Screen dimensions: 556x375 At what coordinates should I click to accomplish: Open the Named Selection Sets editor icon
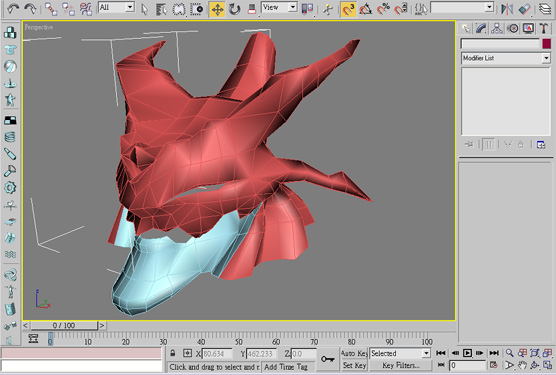tap(421, 9)
